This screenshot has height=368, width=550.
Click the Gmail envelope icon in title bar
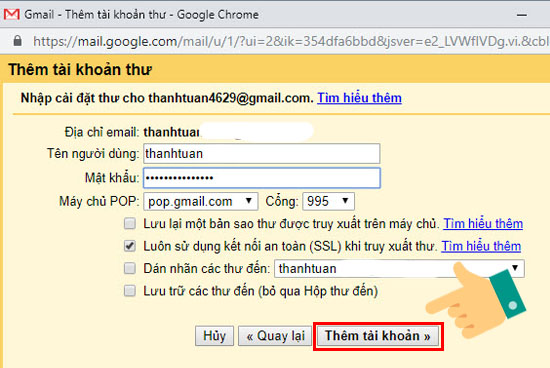pos(11,15)
